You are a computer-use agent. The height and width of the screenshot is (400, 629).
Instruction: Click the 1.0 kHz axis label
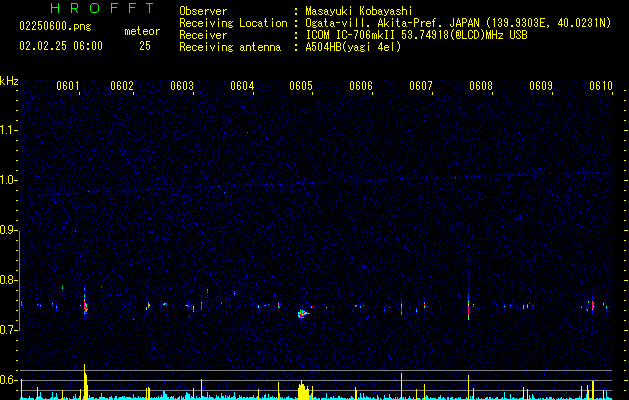click(8, 180)
